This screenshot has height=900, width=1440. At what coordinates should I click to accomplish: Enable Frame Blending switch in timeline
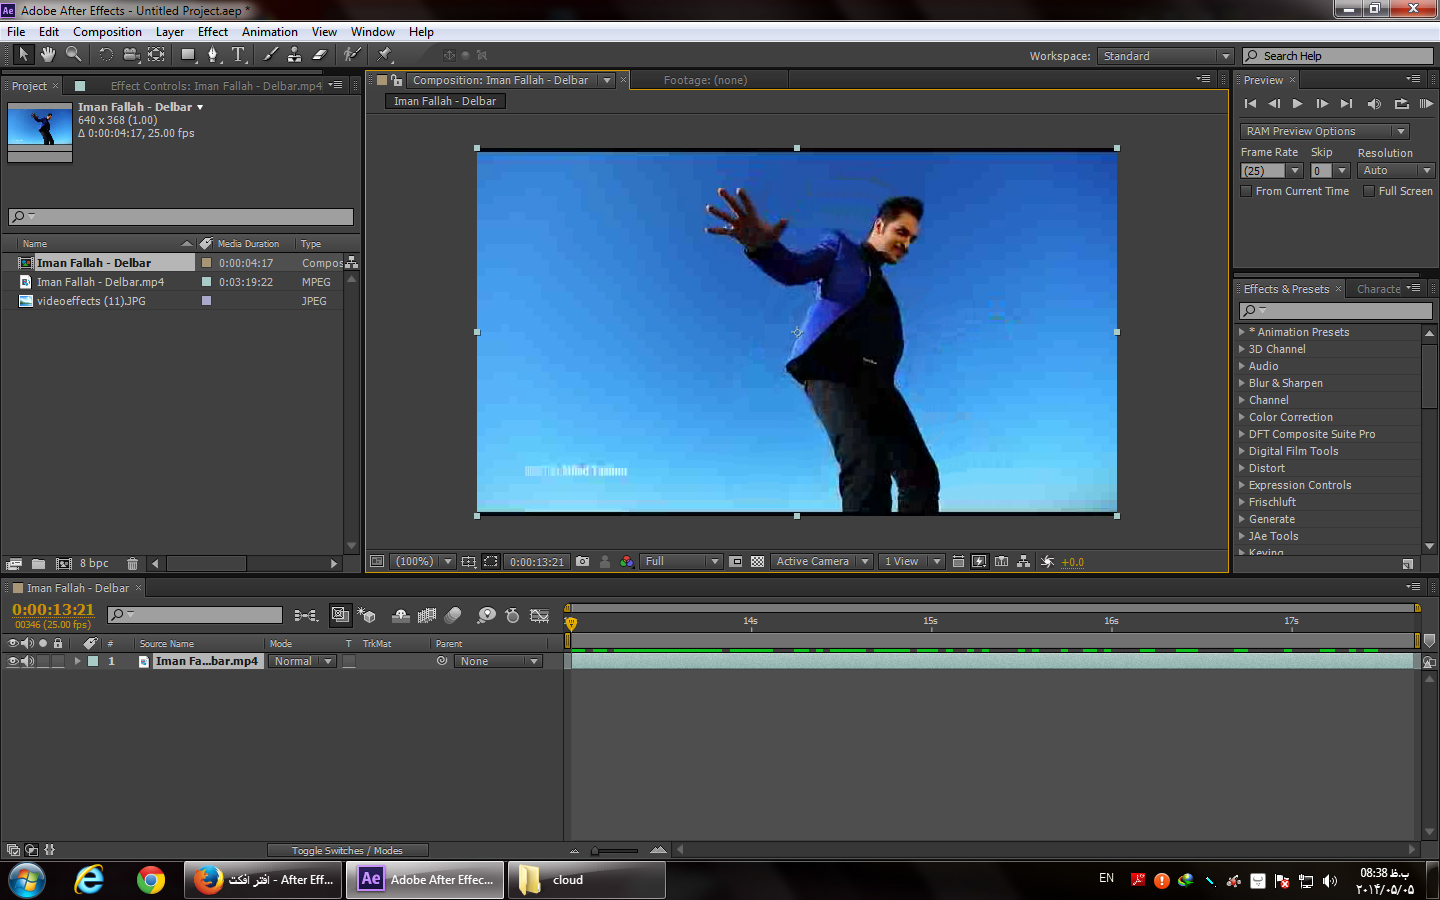pos(427,616)
